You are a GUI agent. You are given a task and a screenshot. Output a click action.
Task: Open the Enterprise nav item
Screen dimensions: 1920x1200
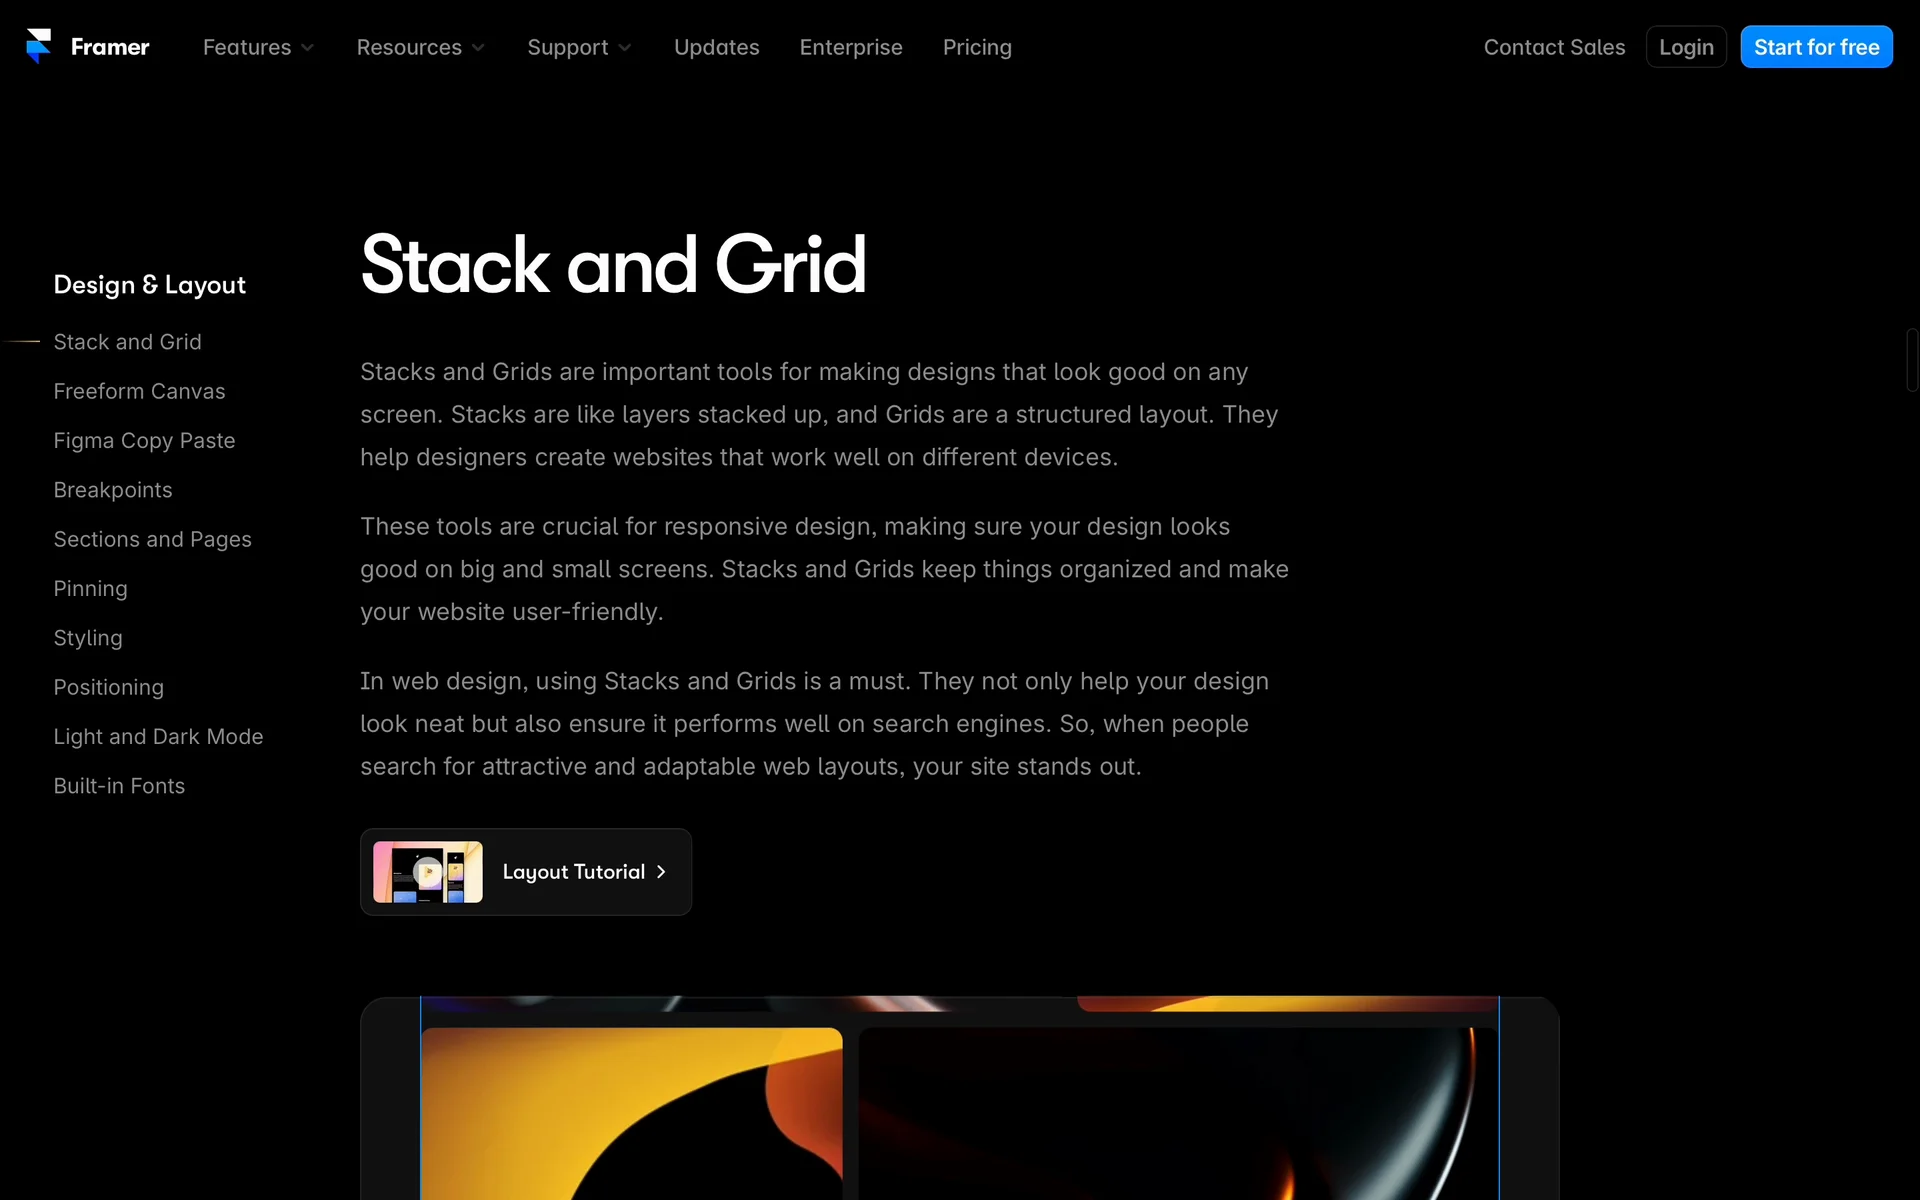pyautogui.click(x=850, y=47)
